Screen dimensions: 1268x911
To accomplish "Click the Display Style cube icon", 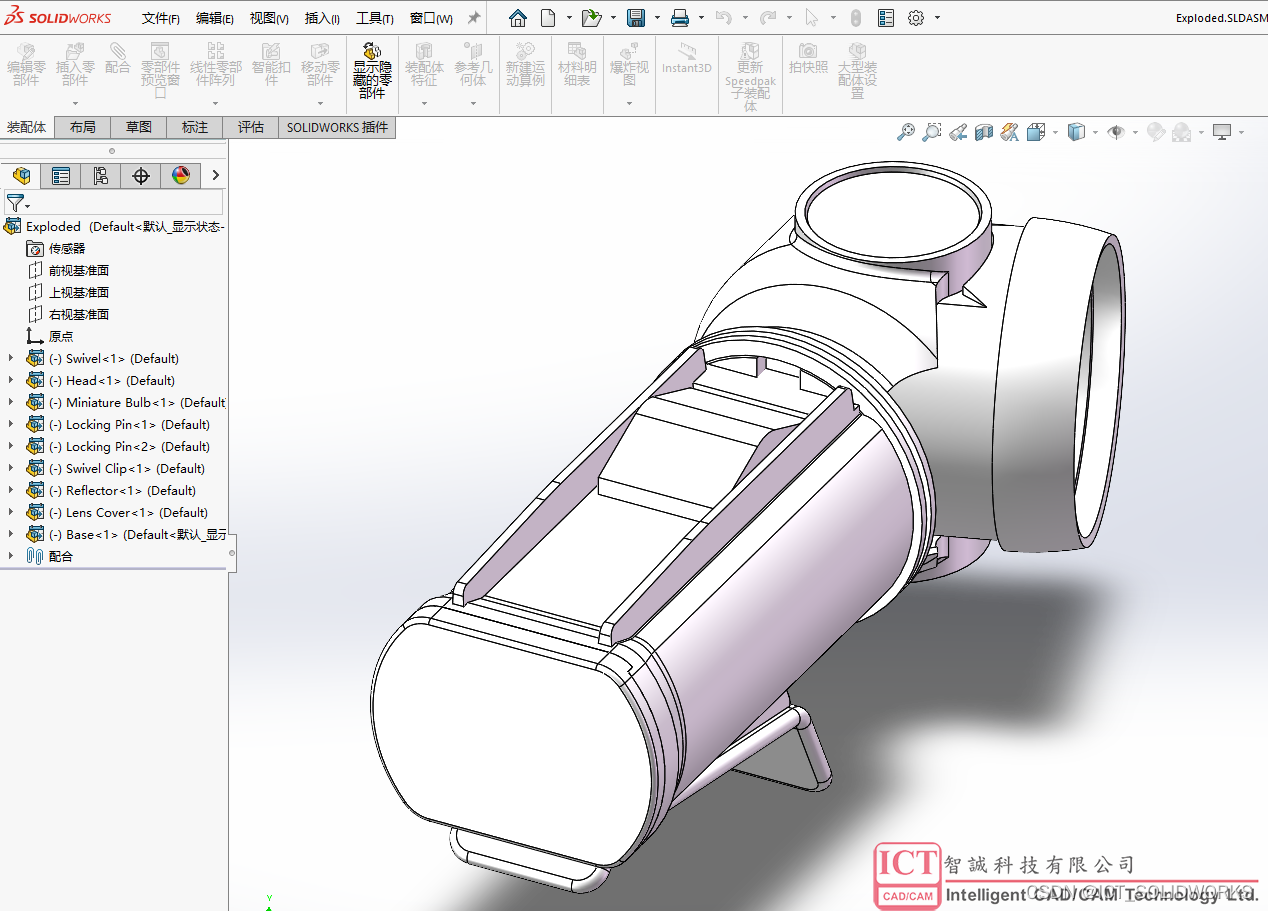I will coord(1076,131).
